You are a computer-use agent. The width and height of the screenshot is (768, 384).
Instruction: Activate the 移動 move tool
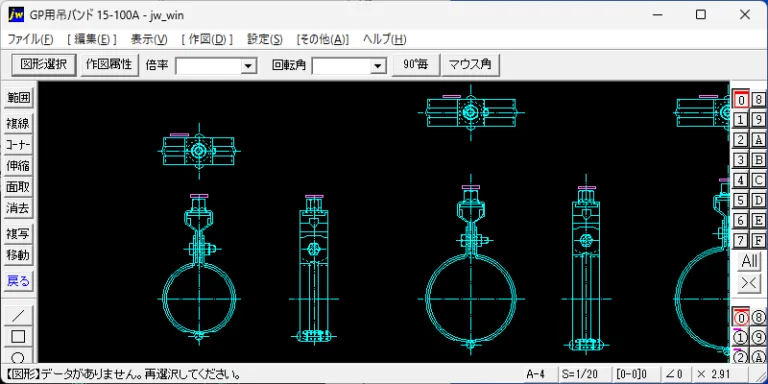click(x=18, y=255)
